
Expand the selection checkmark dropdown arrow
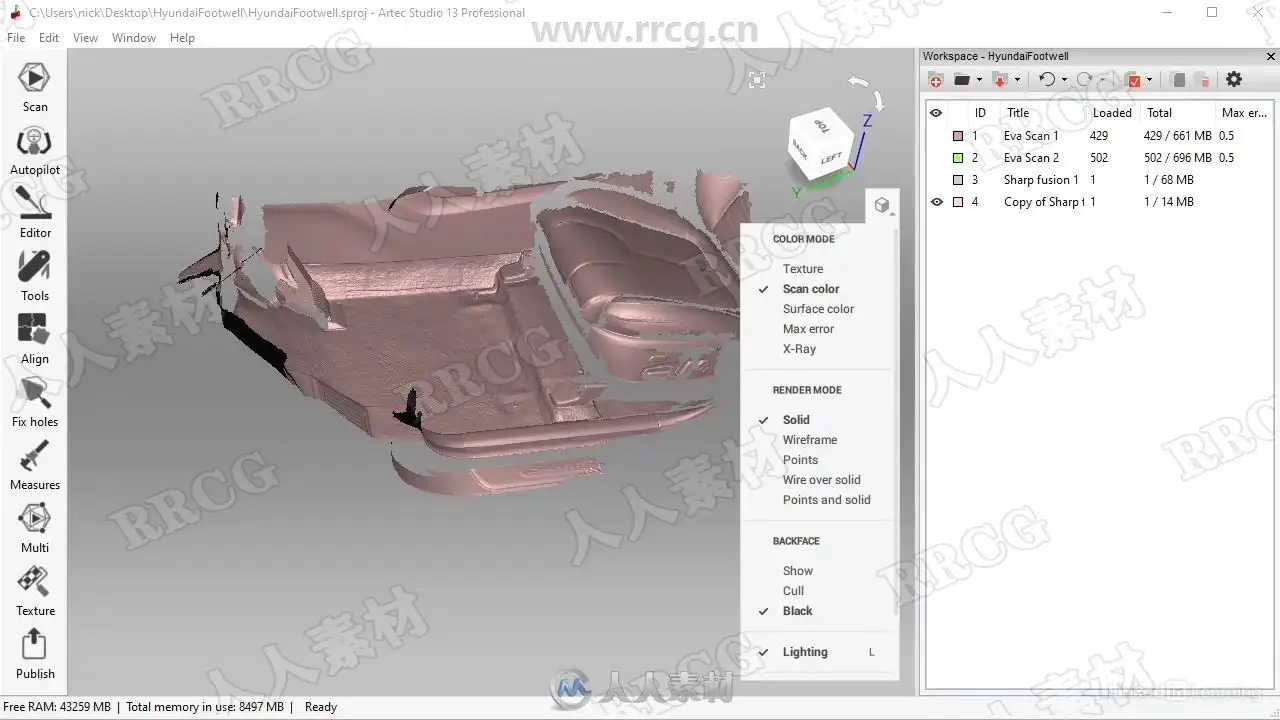click(x=1149, y=80)
